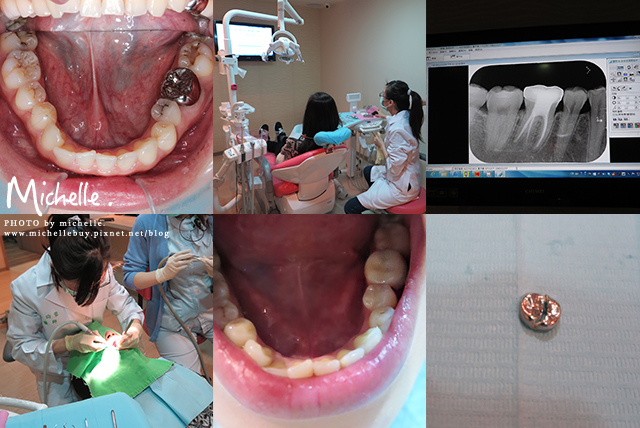Image resolution: width=640 pixels, height=428 pixels.
Task: Click the yellow-purple application icon on the taskbar
Action: coord(466,174)
